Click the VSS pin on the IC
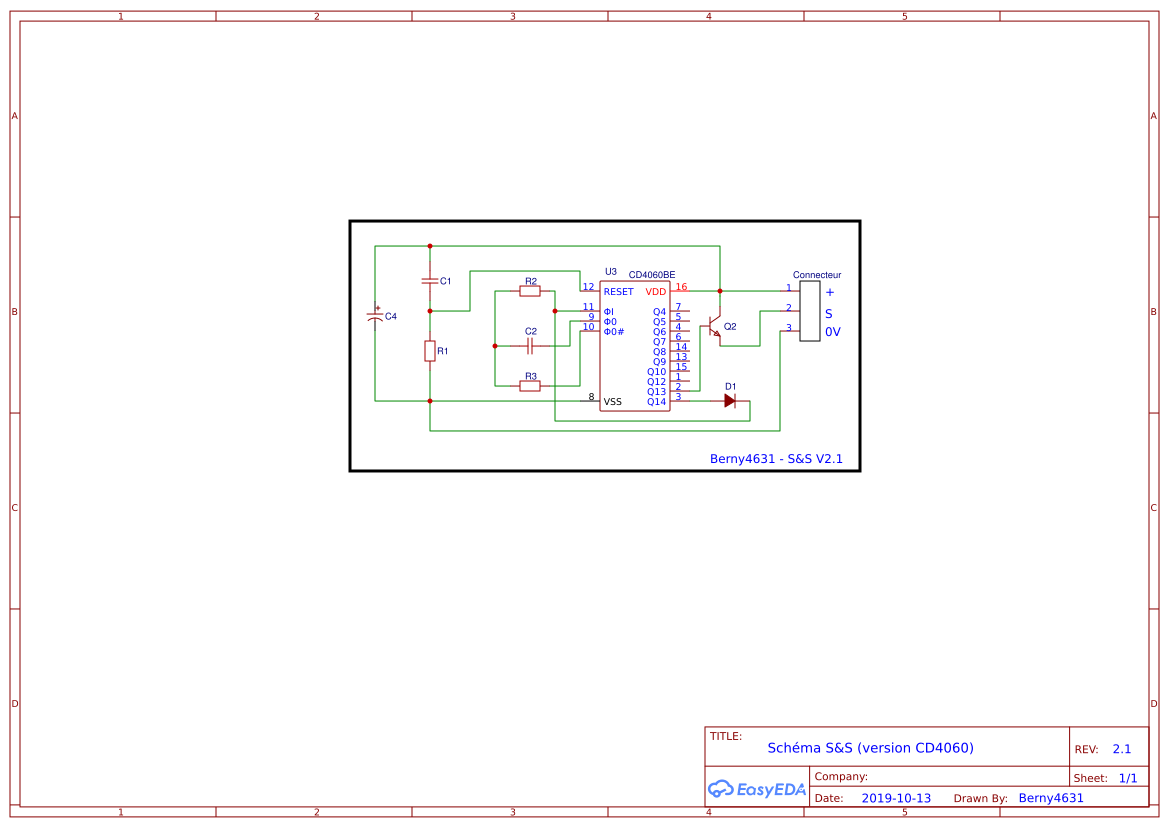 coord(611,401)
